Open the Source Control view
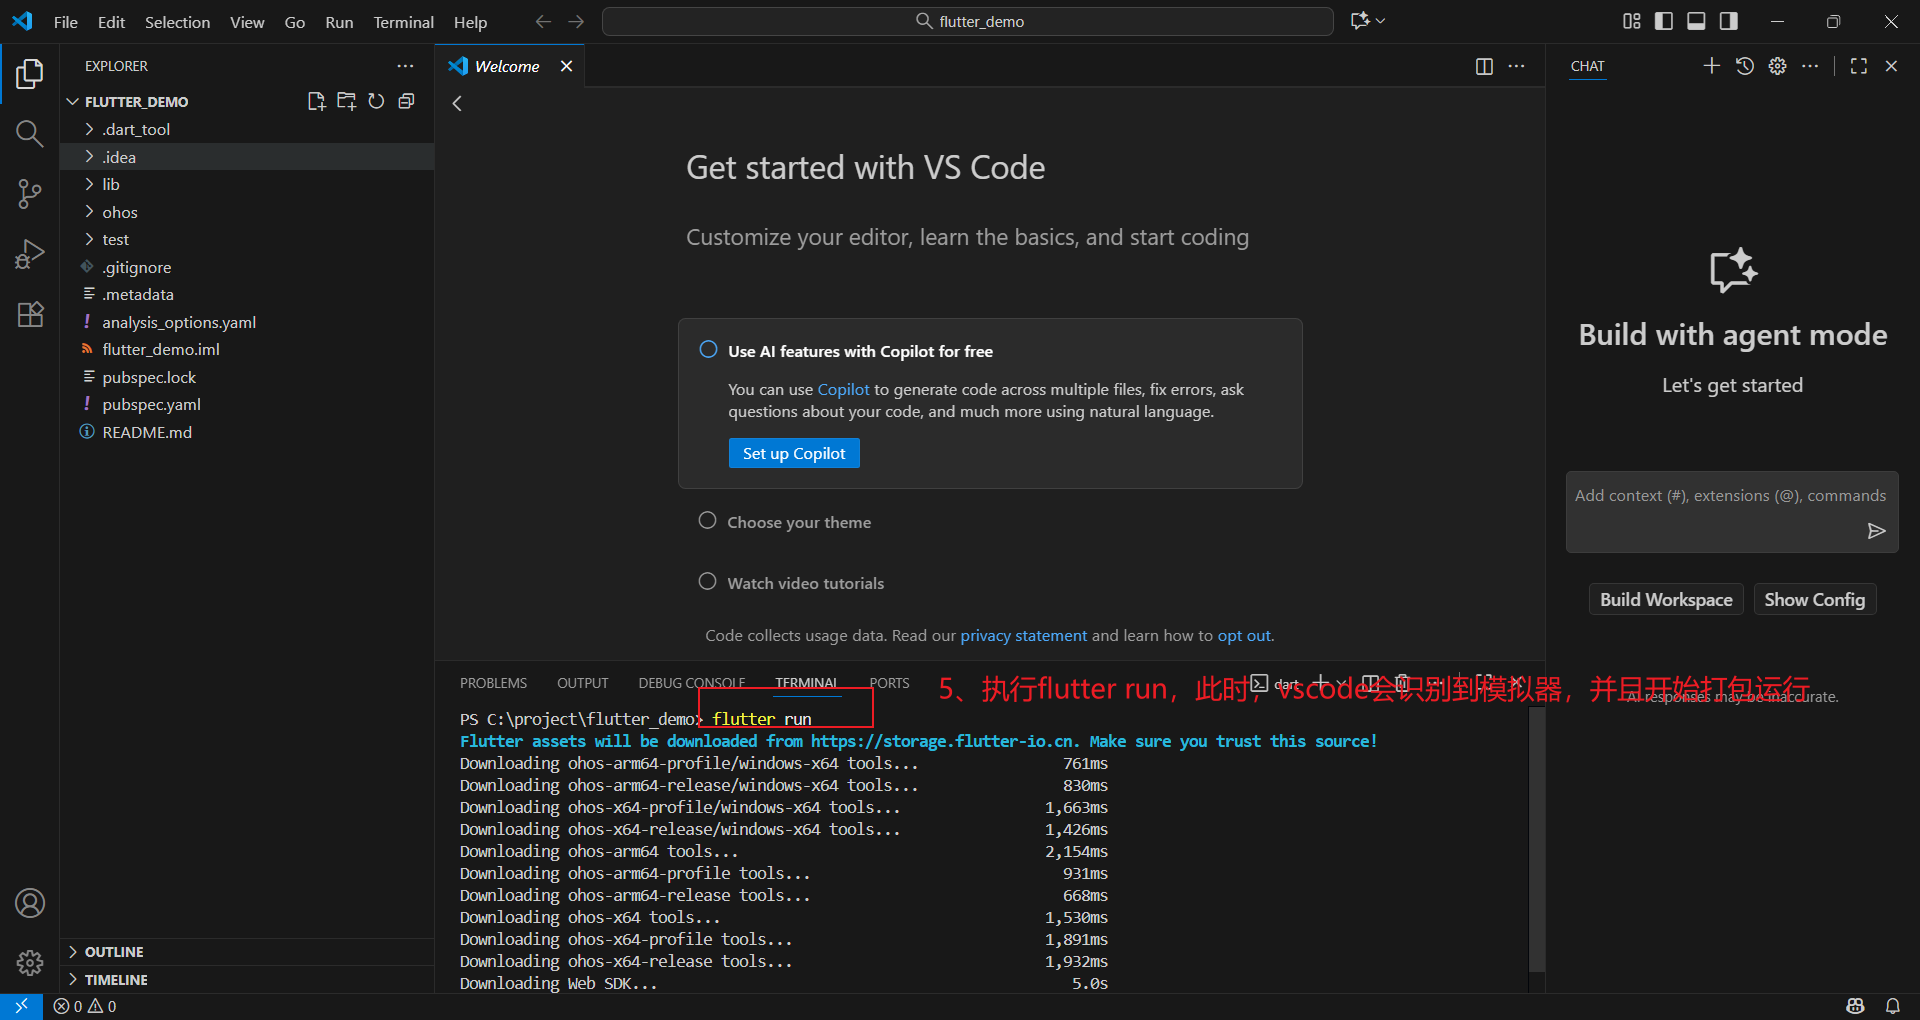This screenshot has width=1920, height=1020. coord(30,194)
